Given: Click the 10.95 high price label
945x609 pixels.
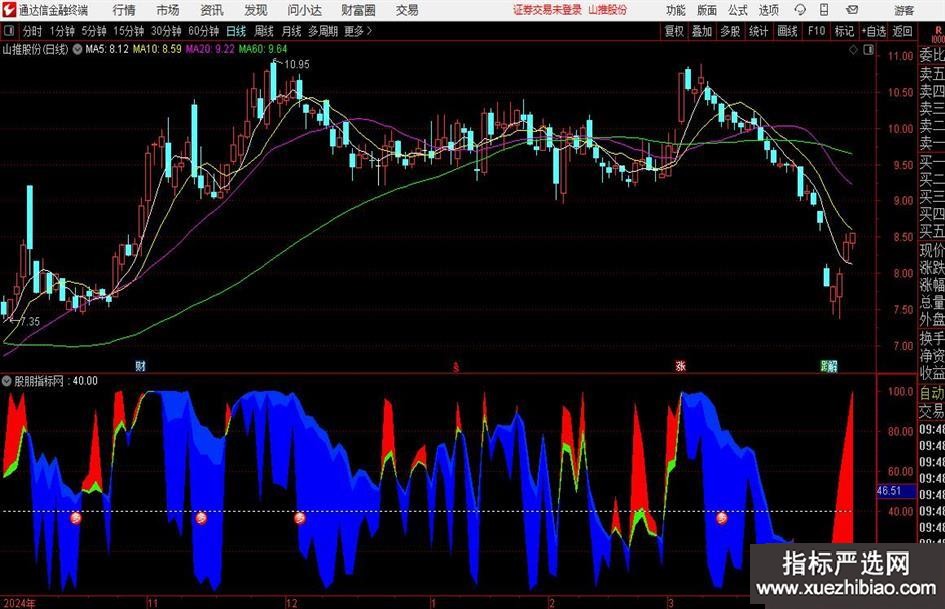Looking at the screenshot, I should tap(297, 64).
